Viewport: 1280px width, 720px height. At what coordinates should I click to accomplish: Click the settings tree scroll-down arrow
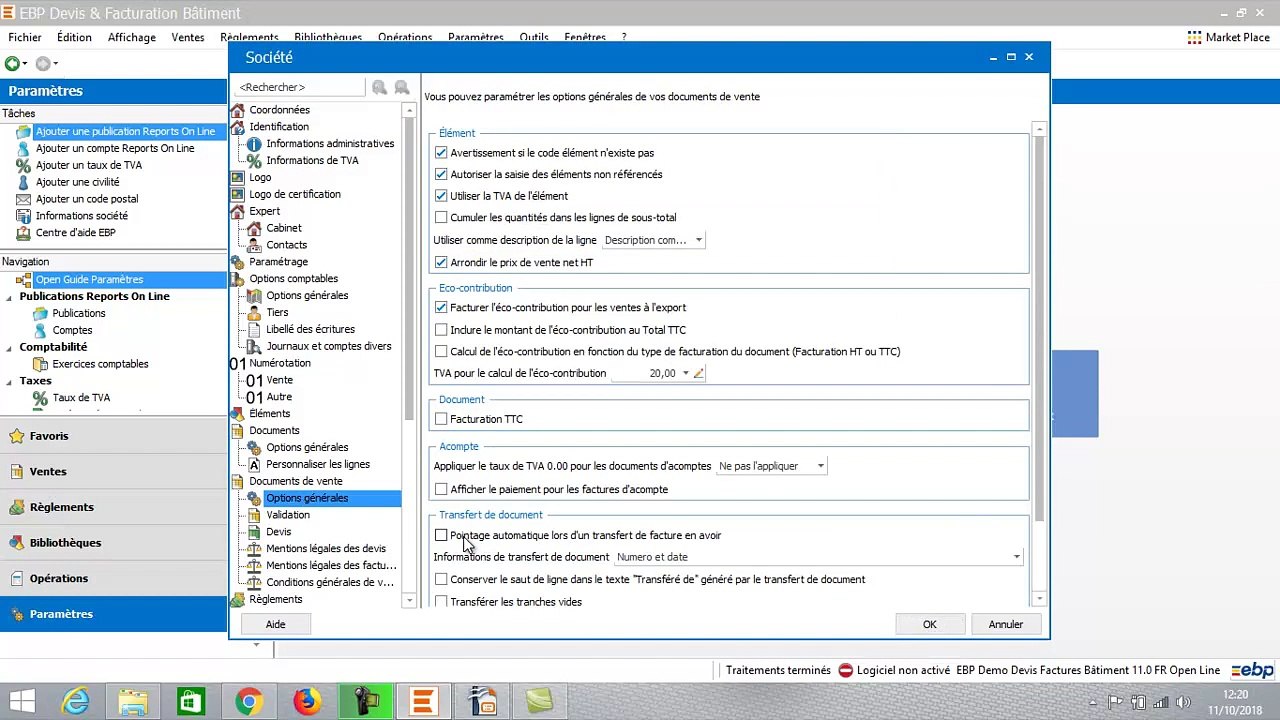[x=408, y=600]
